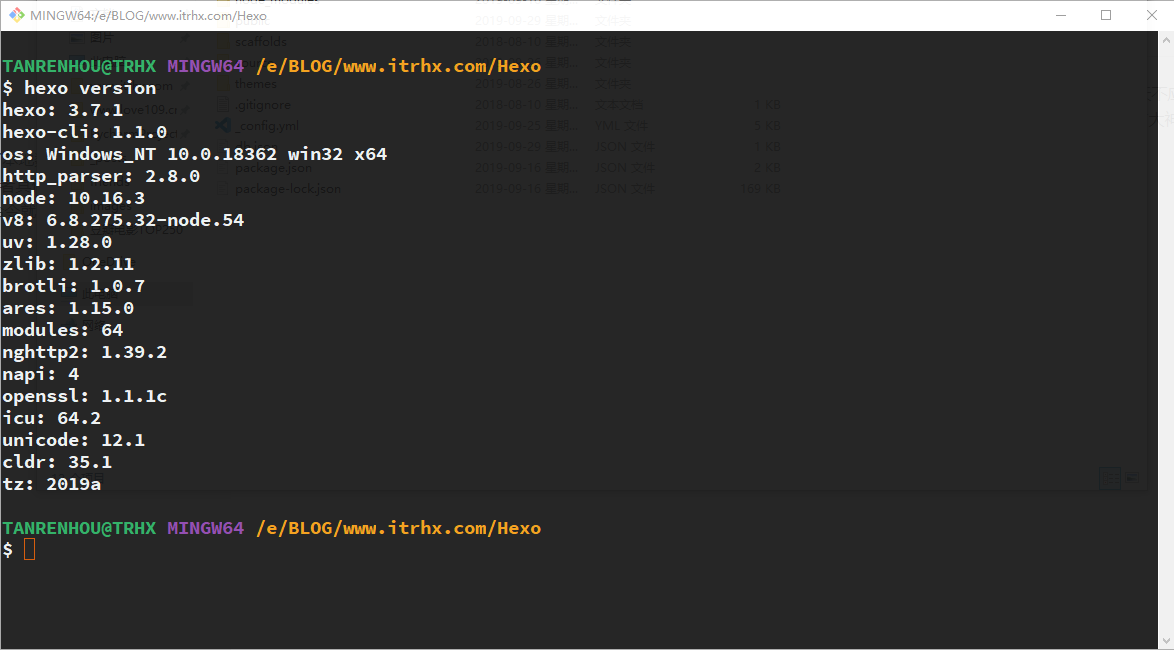1174x650 pixels.
Task: Click the 'brotli: 1.0.7' line
Action: [73, 286]
